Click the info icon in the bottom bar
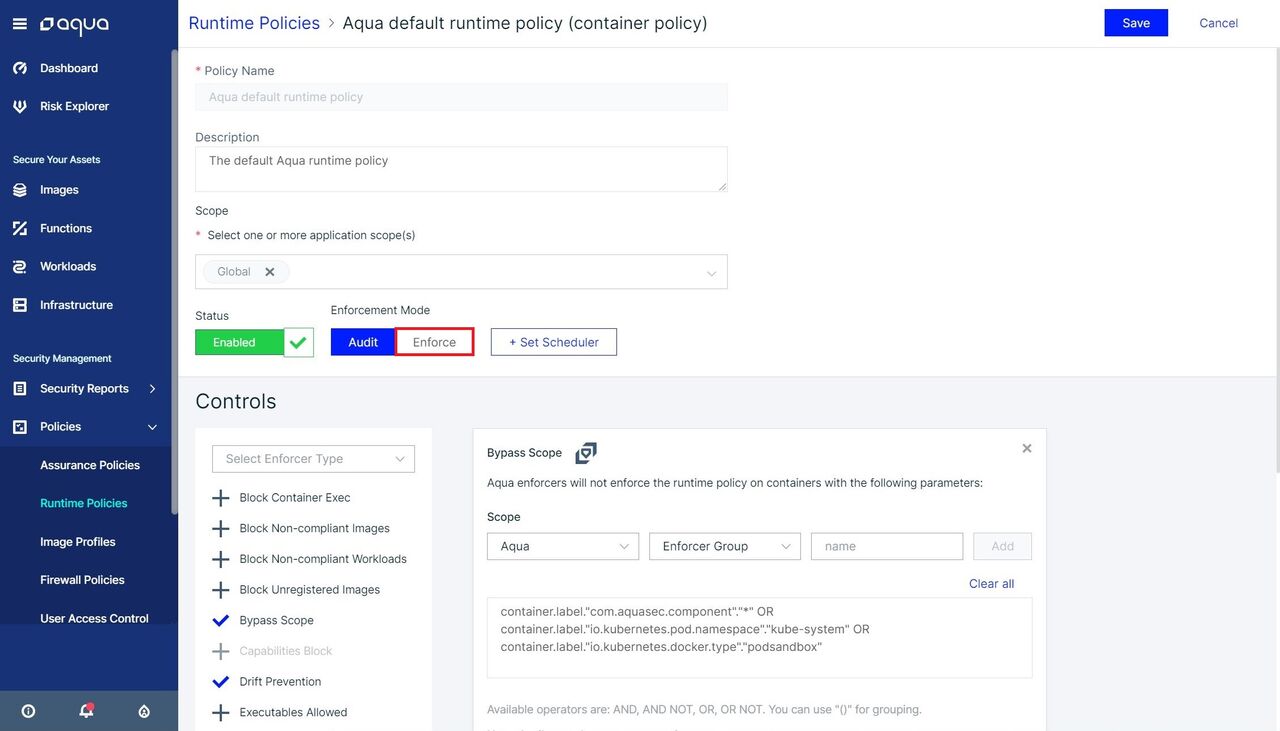Image resolution: width=1280 pixels, height=731 pixels. click(x=28, y=711)
